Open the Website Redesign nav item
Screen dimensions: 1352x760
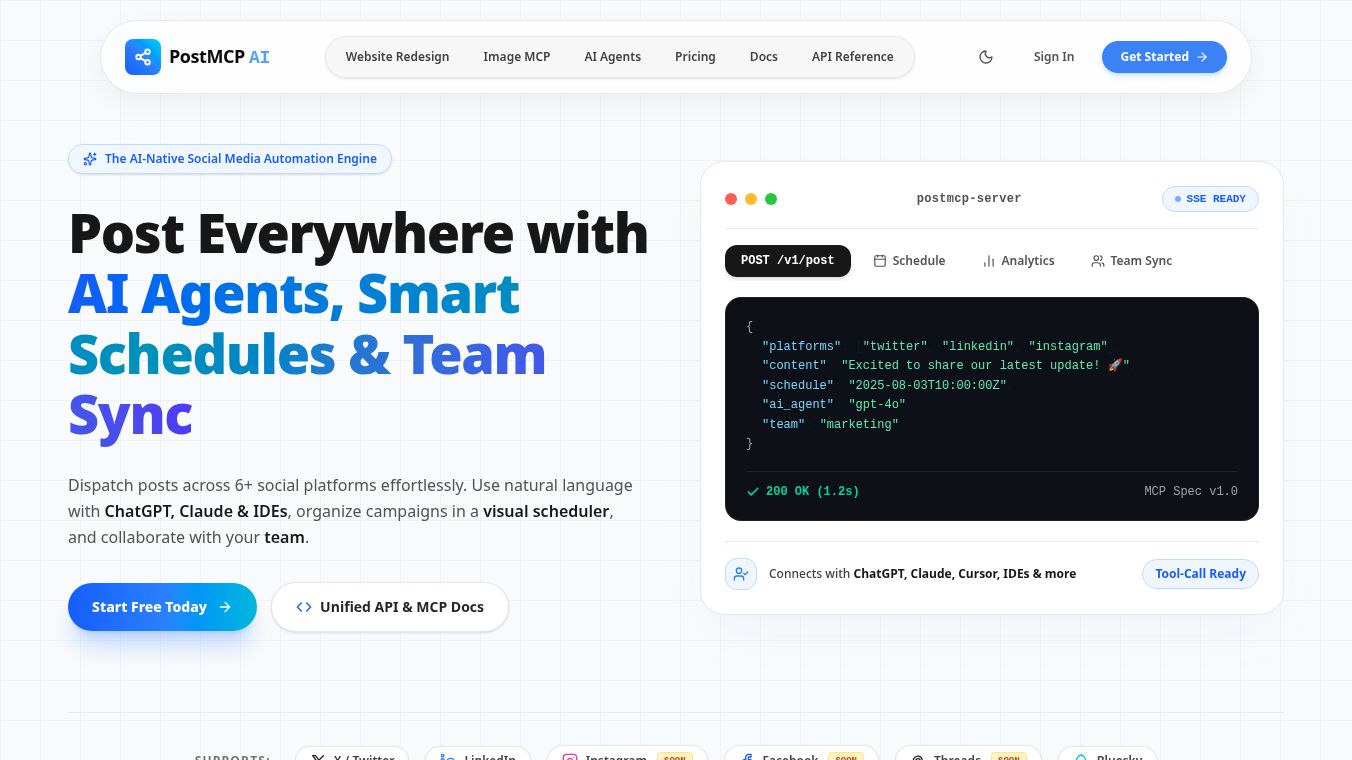coord(397,57)
